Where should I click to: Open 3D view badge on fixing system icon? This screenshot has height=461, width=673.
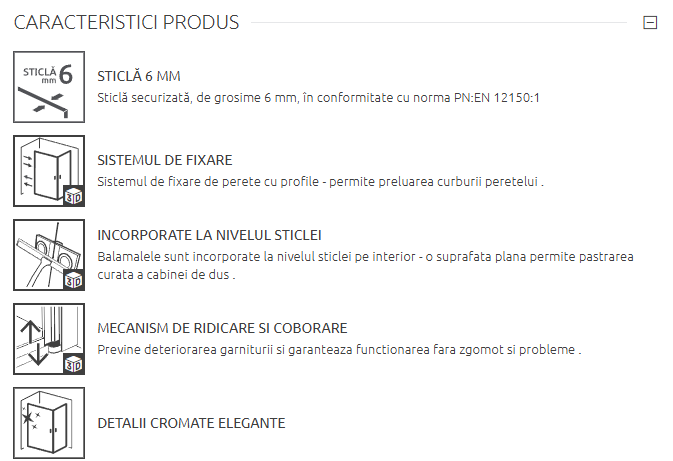[x=71, y=197]
